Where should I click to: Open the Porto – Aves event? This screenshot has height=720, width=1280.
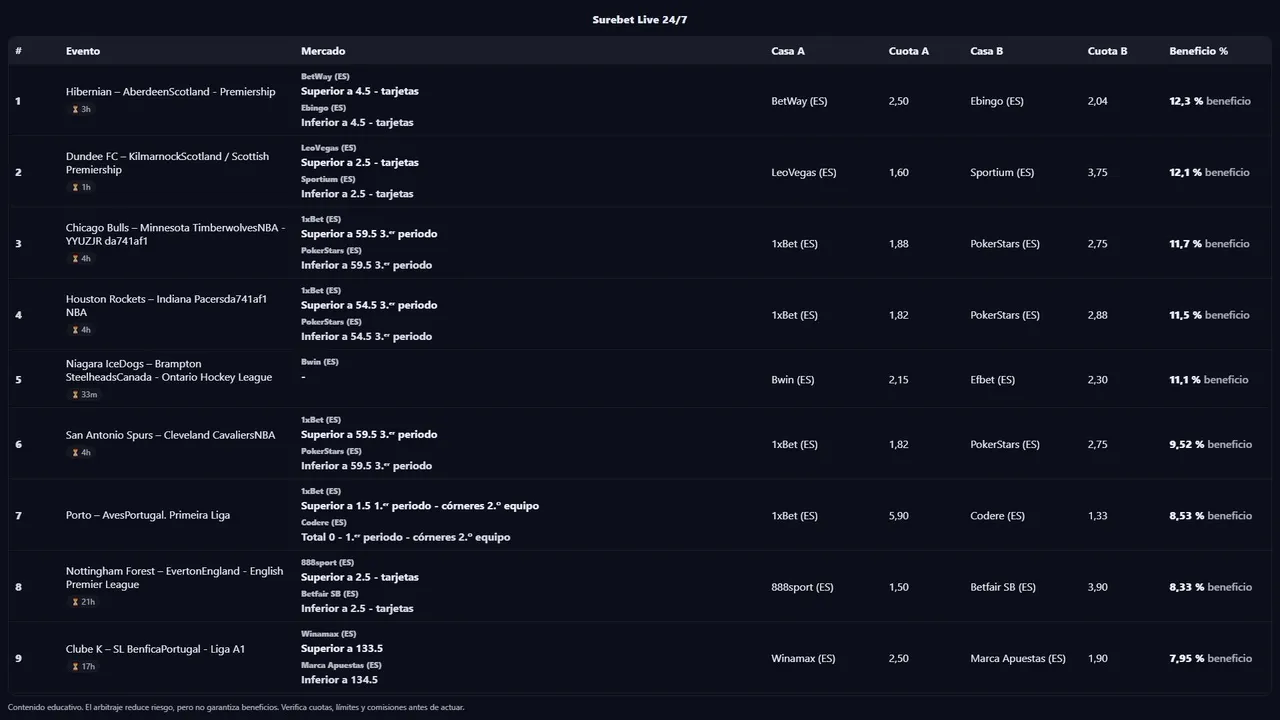tap(148, 516)
